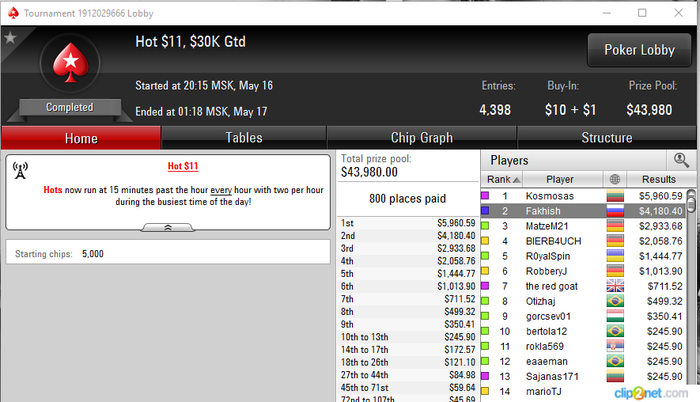Click the broadcast antenna news icon
Screen dimensions: 700x402
(20, 171)
